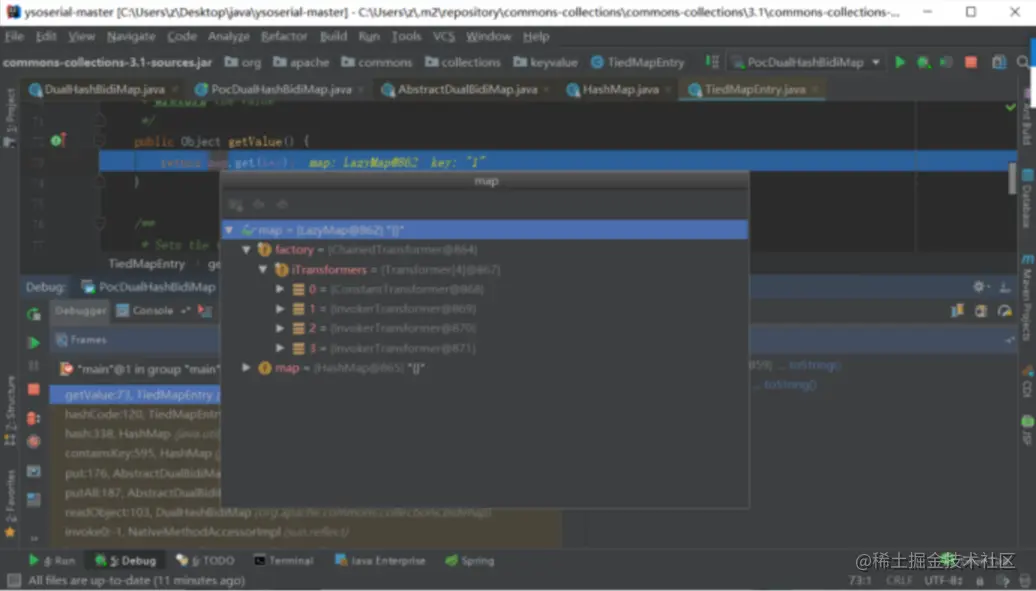Select the Debugger tab
The width and height of the screenshot is (1036, 591).
tap(80, 311)
